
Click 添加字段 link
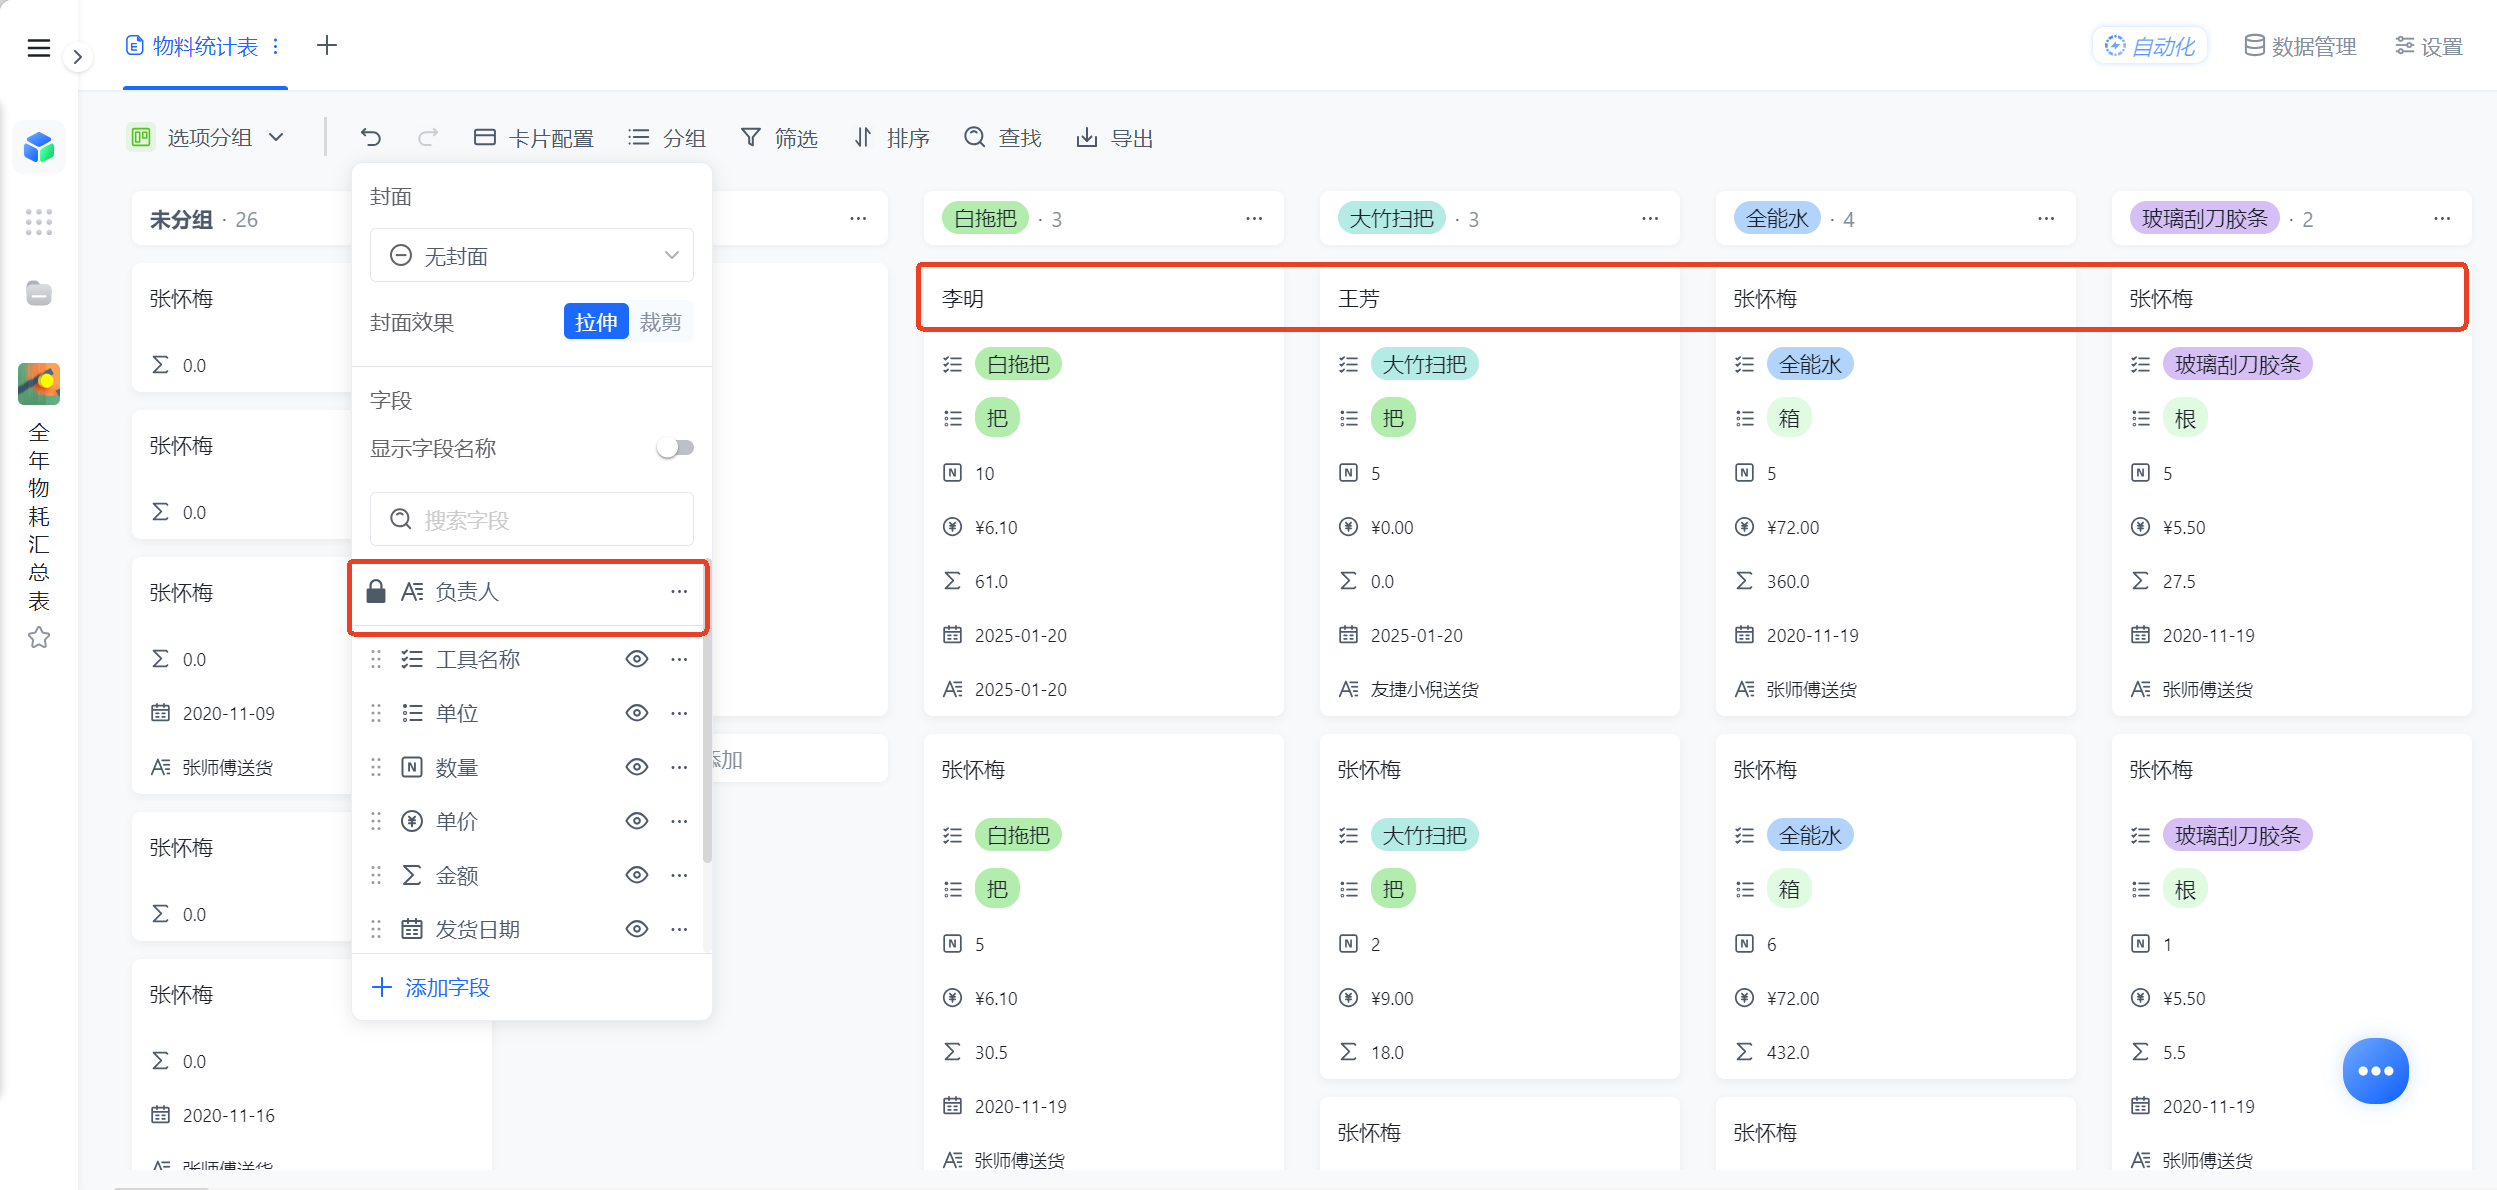coord(431,988)
